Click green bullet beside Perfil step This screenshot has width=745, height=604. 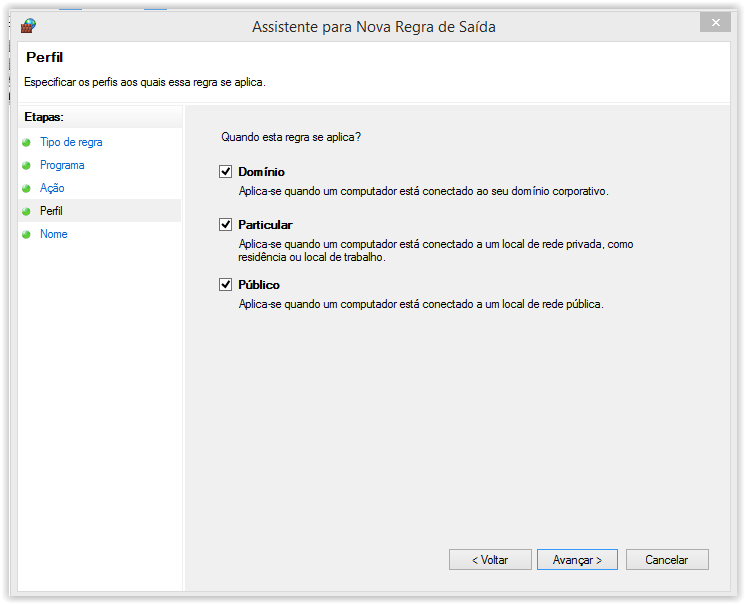coord(27,212)
